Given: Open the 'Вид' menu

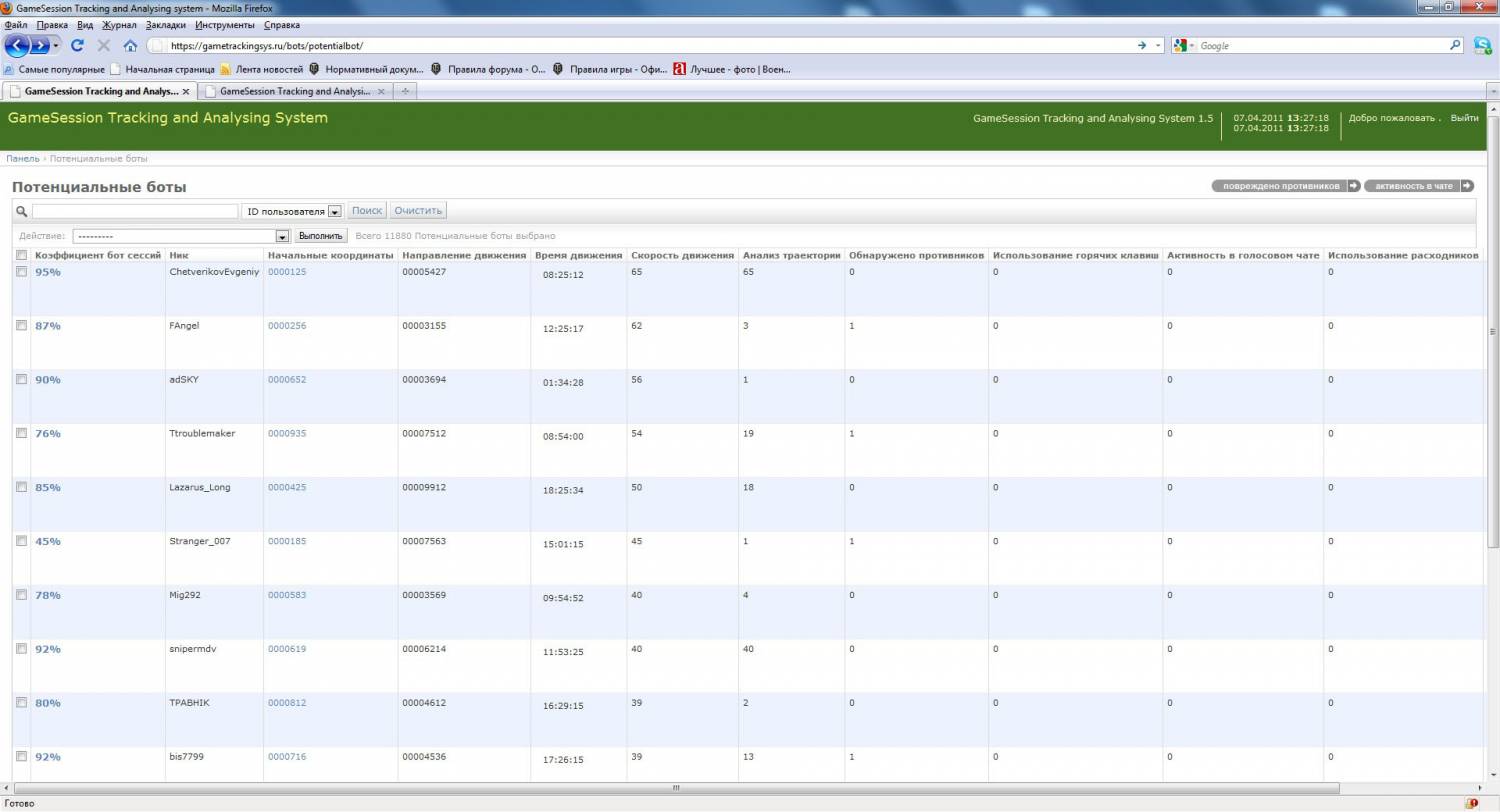Looking at the screenshot, I should point(85,24).
